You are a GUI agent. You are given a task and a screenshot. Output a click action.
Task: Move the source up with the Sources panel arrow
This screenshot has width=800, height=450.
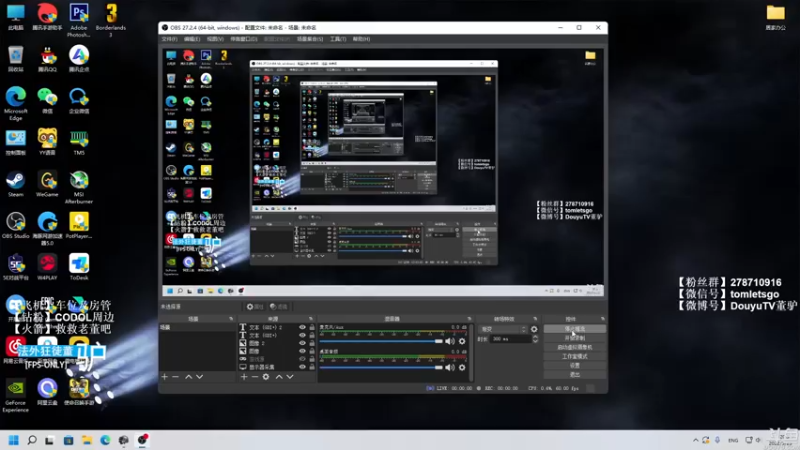pyautogui.click(x=279, y=377)
